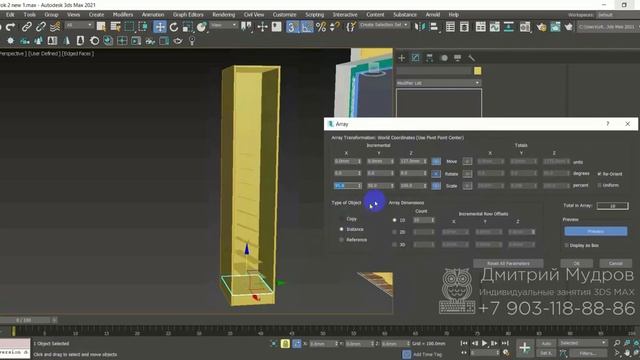Activate Select and Move tool
Image resolution: width=640 pixels, height=360 pixels.
[x=160, y=27]
